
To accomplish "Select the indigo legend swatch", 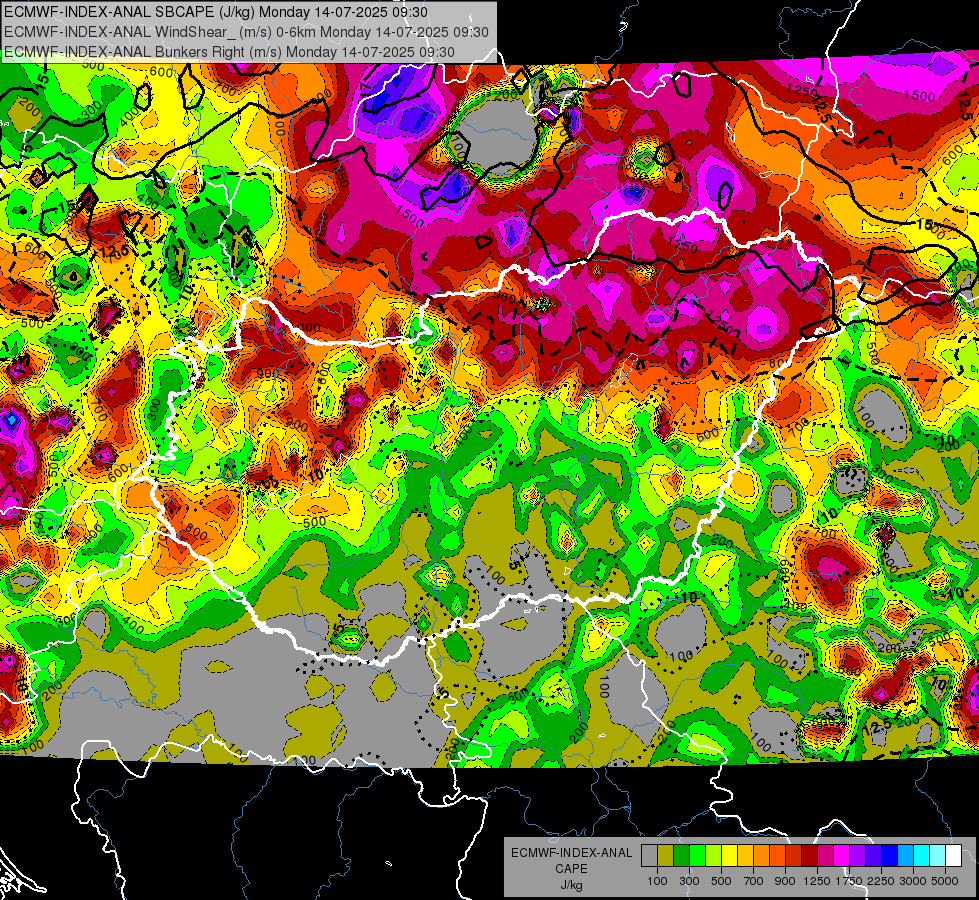I will pos(873,855).
